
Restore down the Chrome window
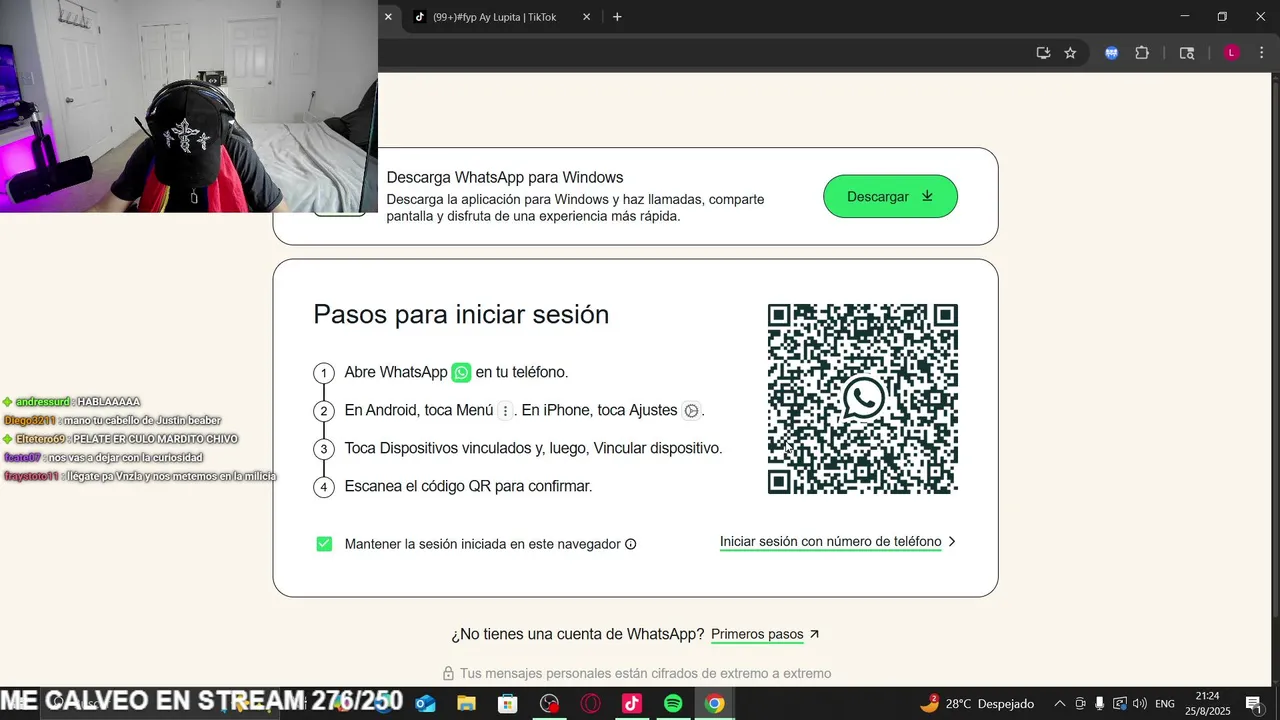pos(1222,17)
